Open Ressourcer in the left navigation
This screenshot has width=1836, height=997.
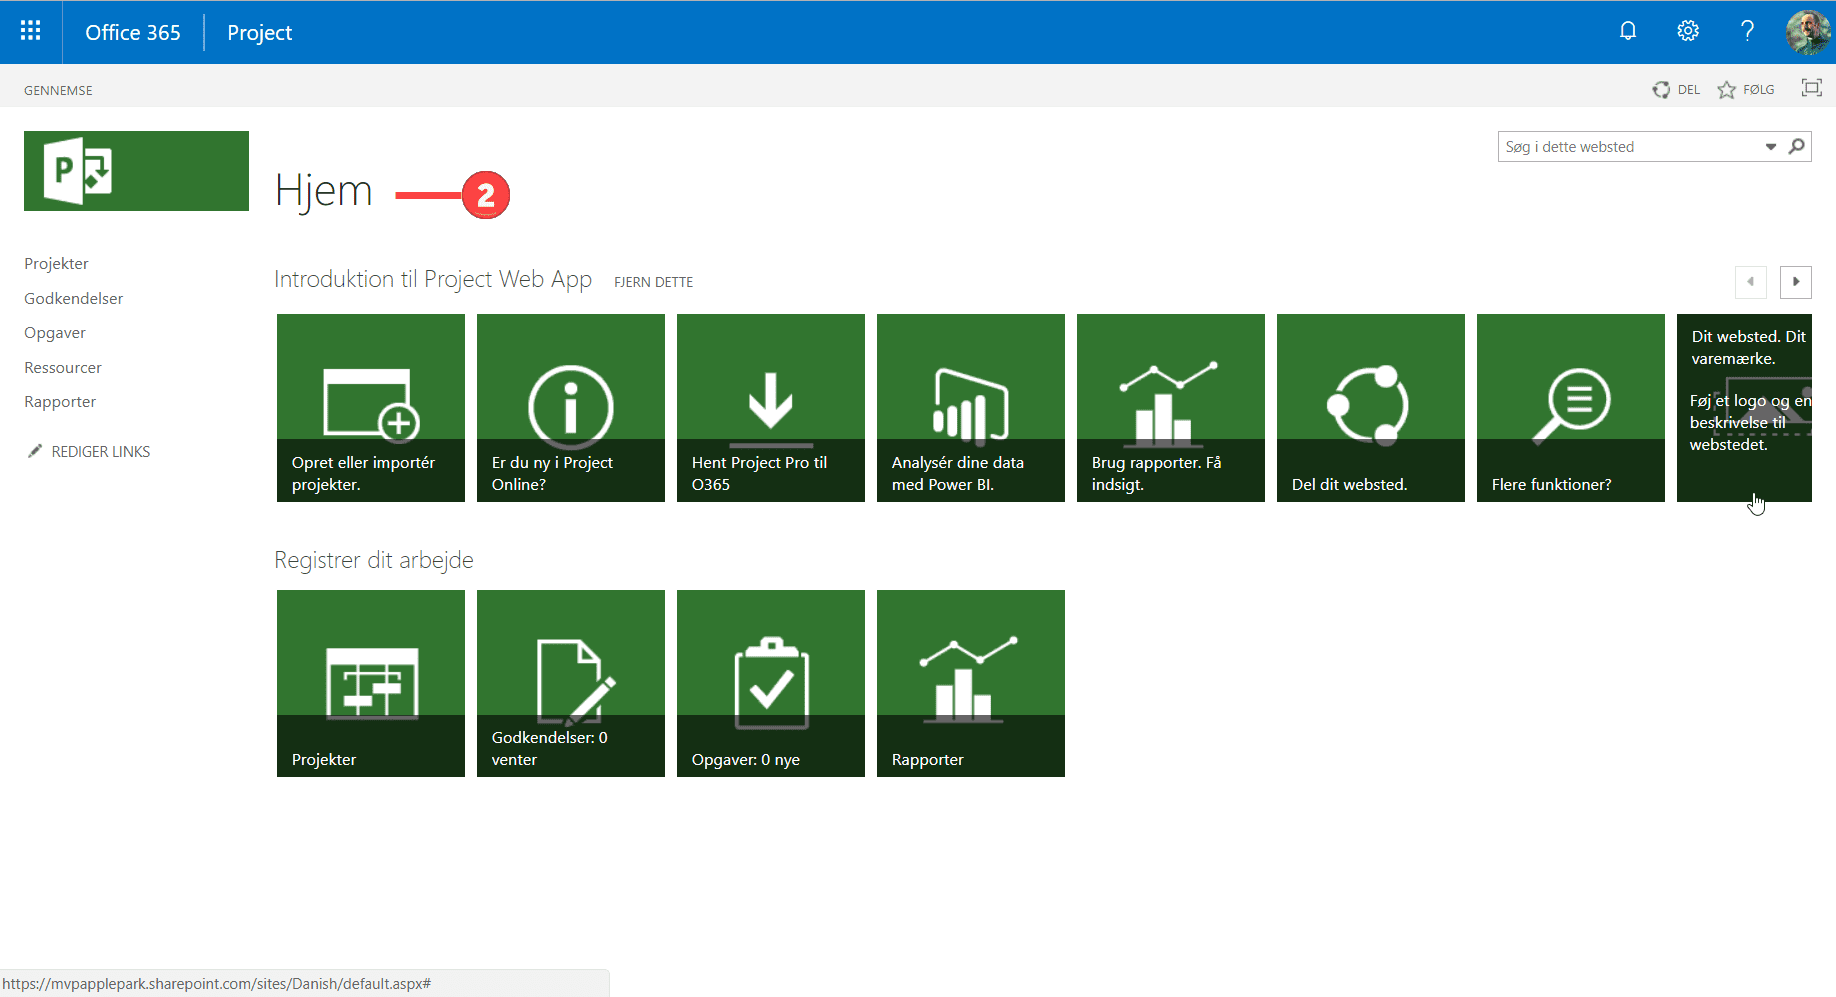click(x=63, y=368)
